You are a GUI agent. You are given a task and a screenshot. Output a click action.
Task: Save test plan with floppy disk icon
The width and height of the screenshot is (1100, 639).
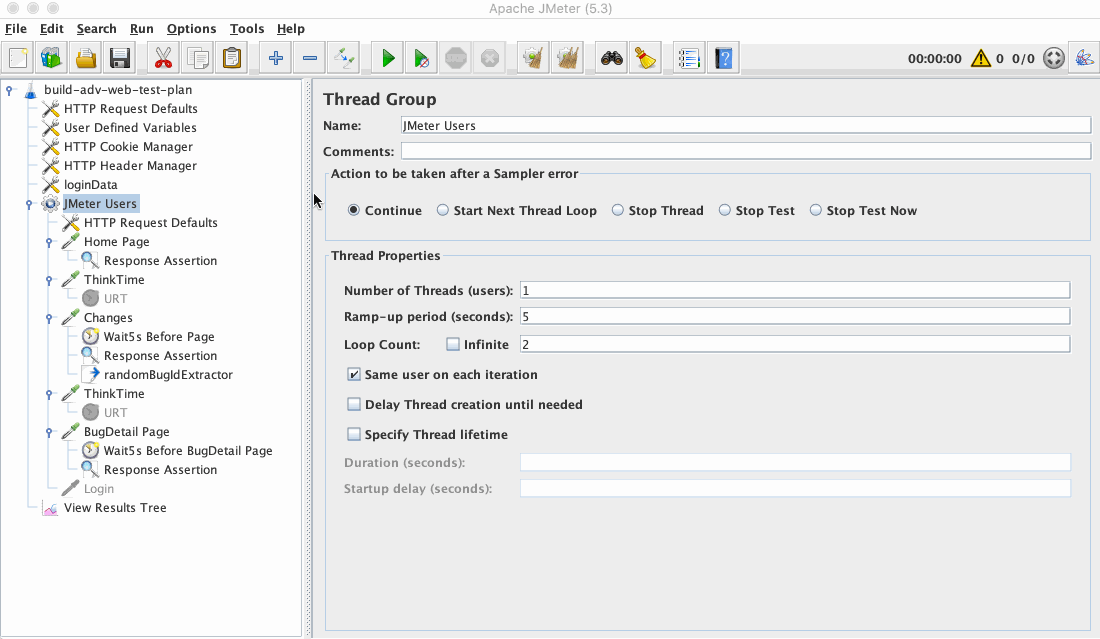point(120,58)
